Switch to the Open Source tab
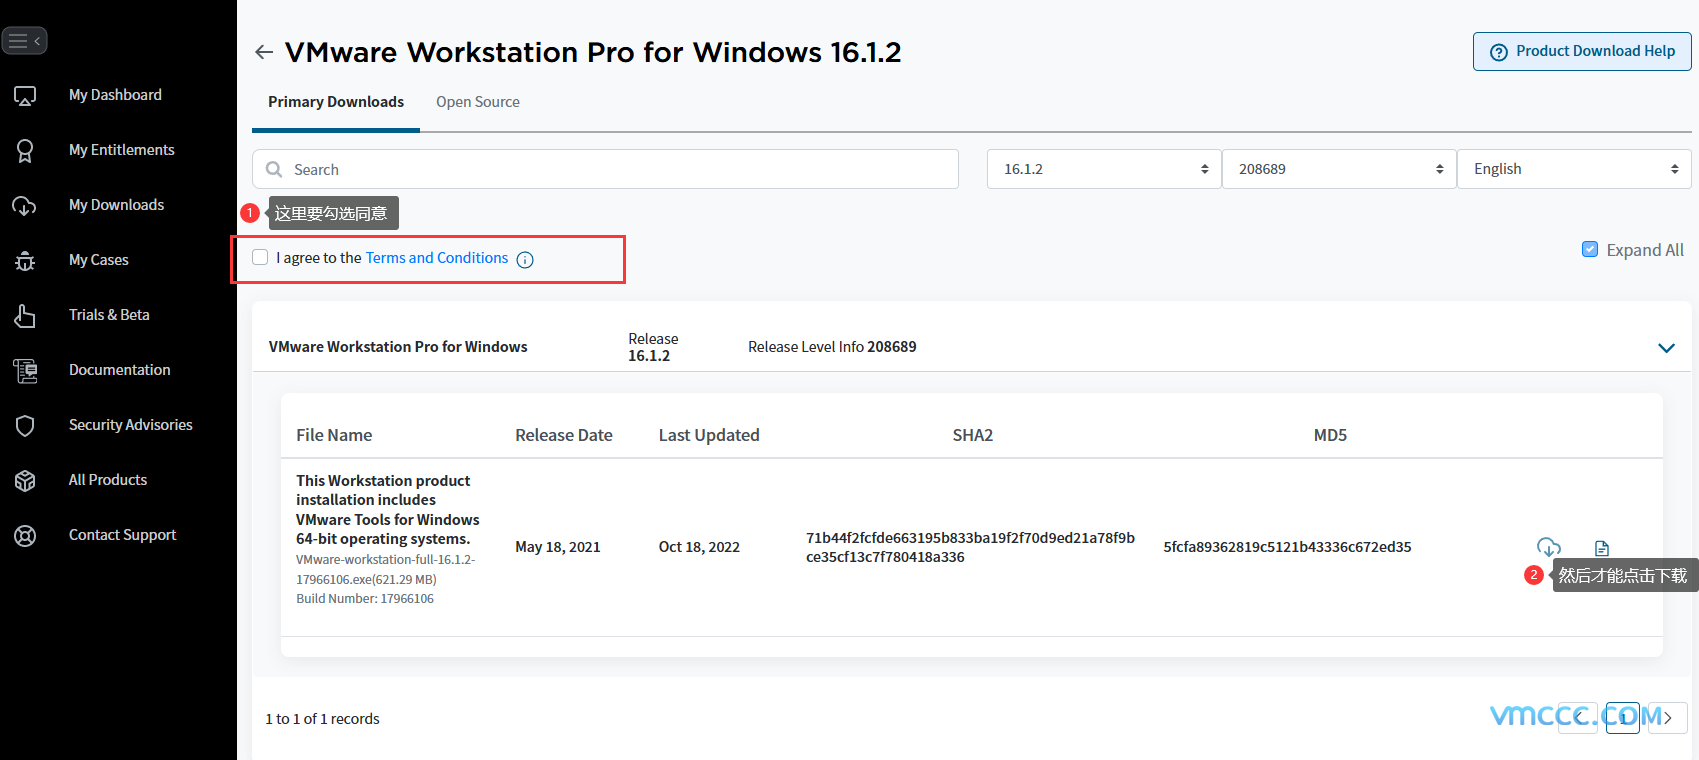The width and height of the screenshot is (1699, 760). coord(478,102)
